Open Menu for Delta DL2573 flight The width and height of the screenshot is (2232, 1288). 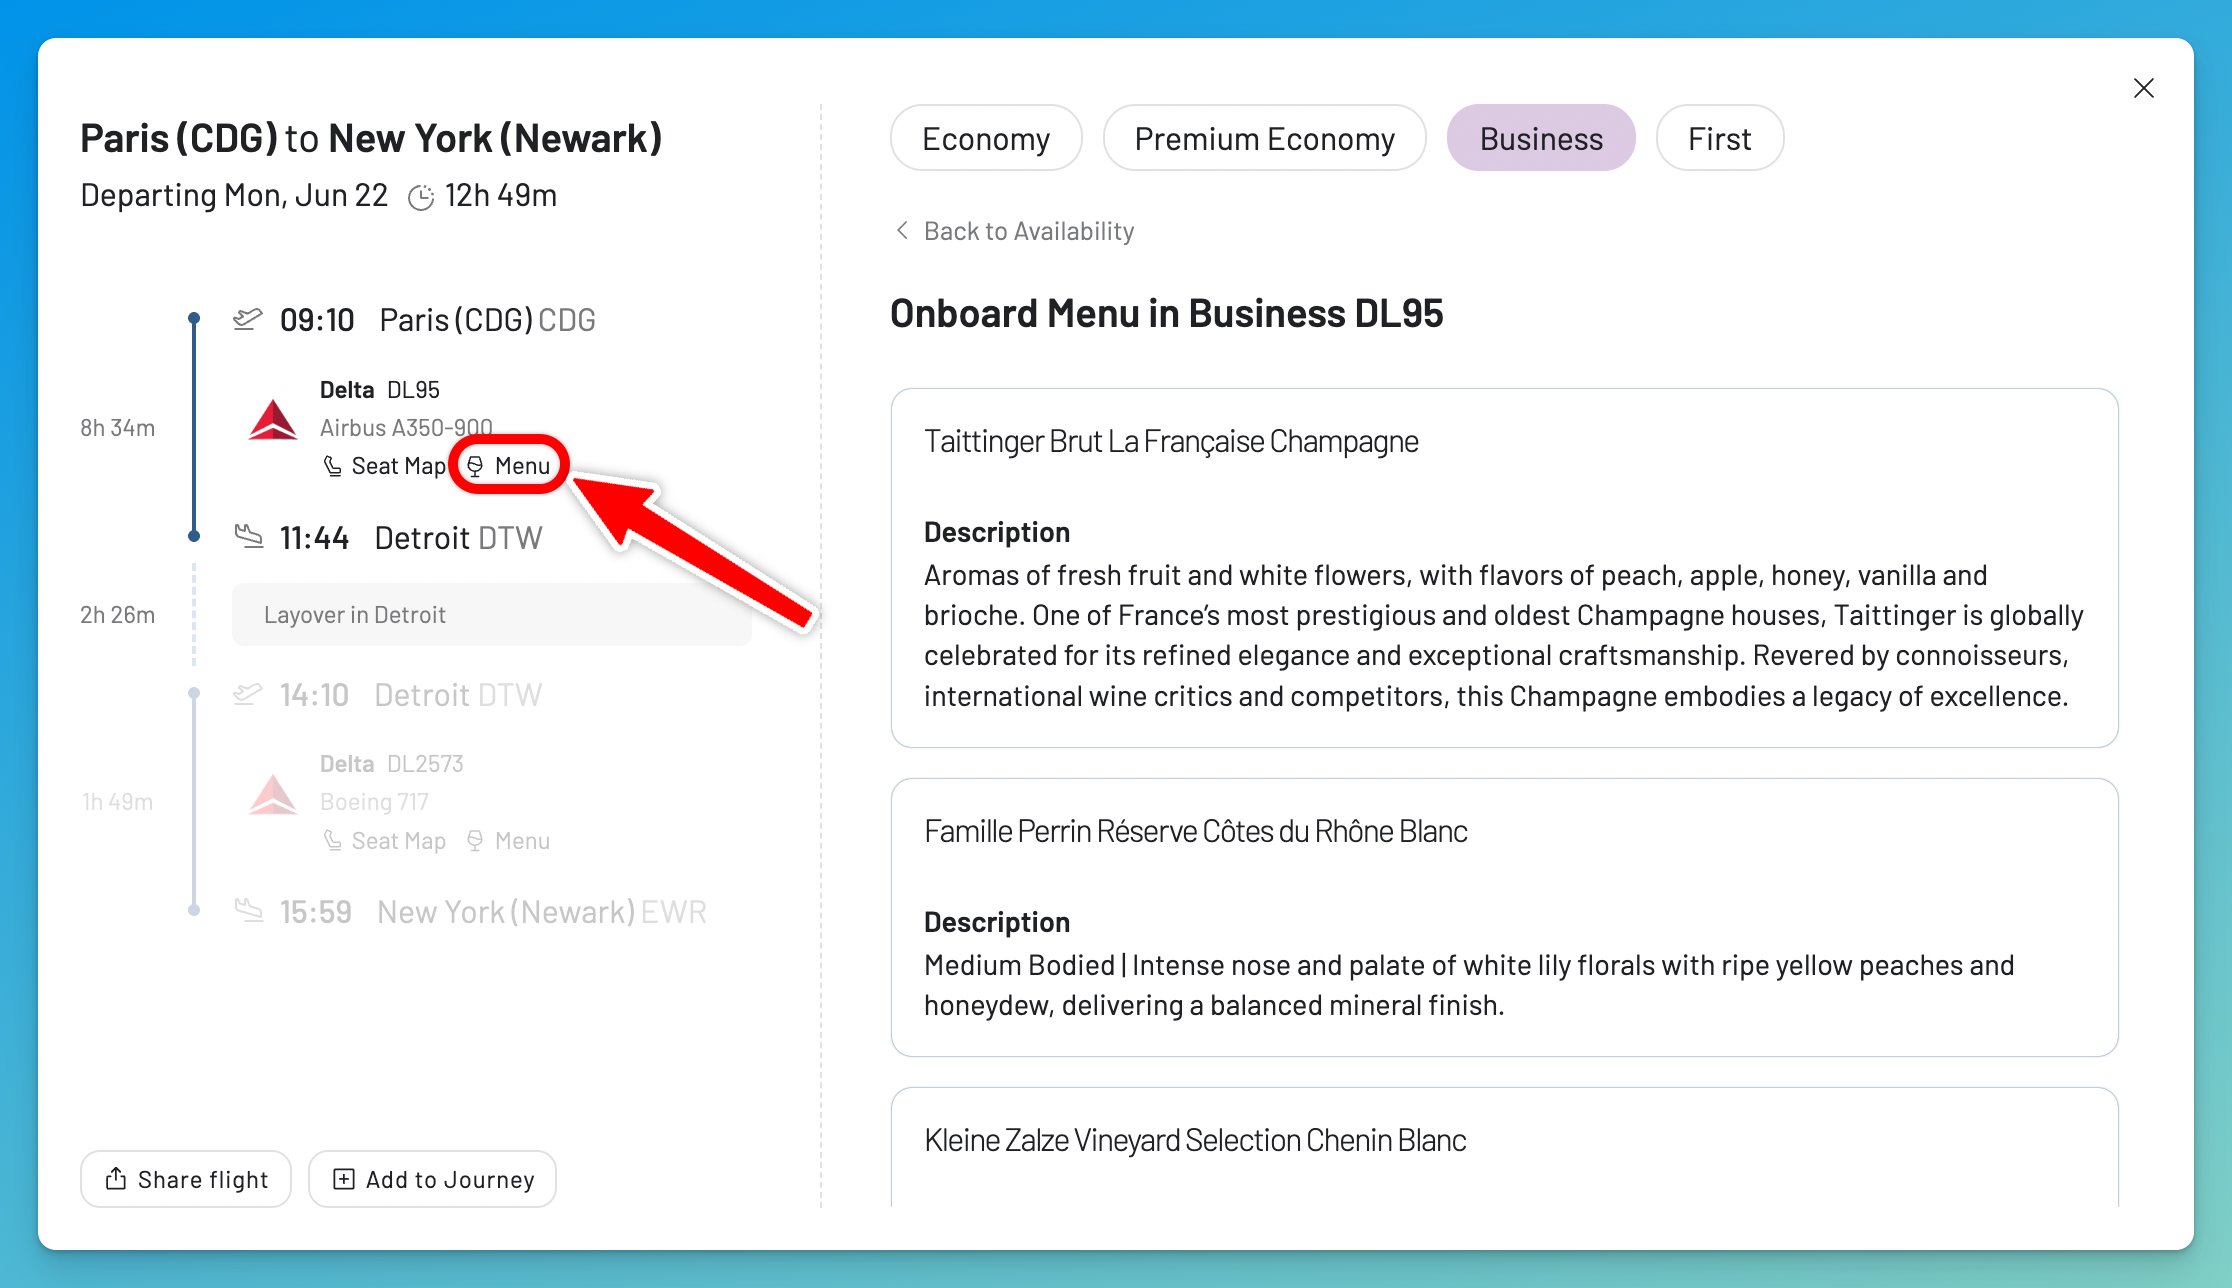[509, 841]
